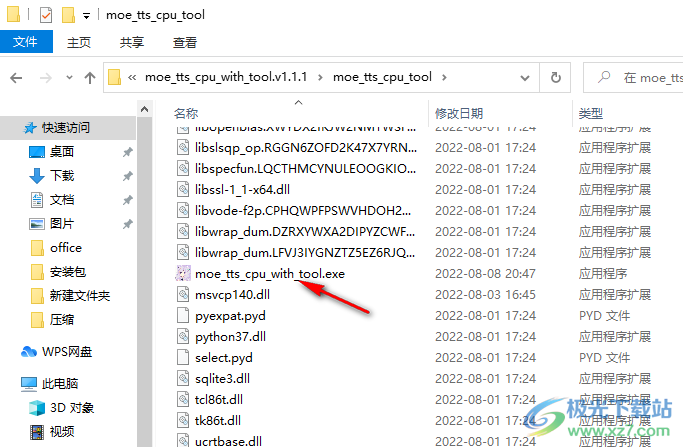Switch to the 查看 ribbon tab
683x447 pixels.
(x=185, y=42)
